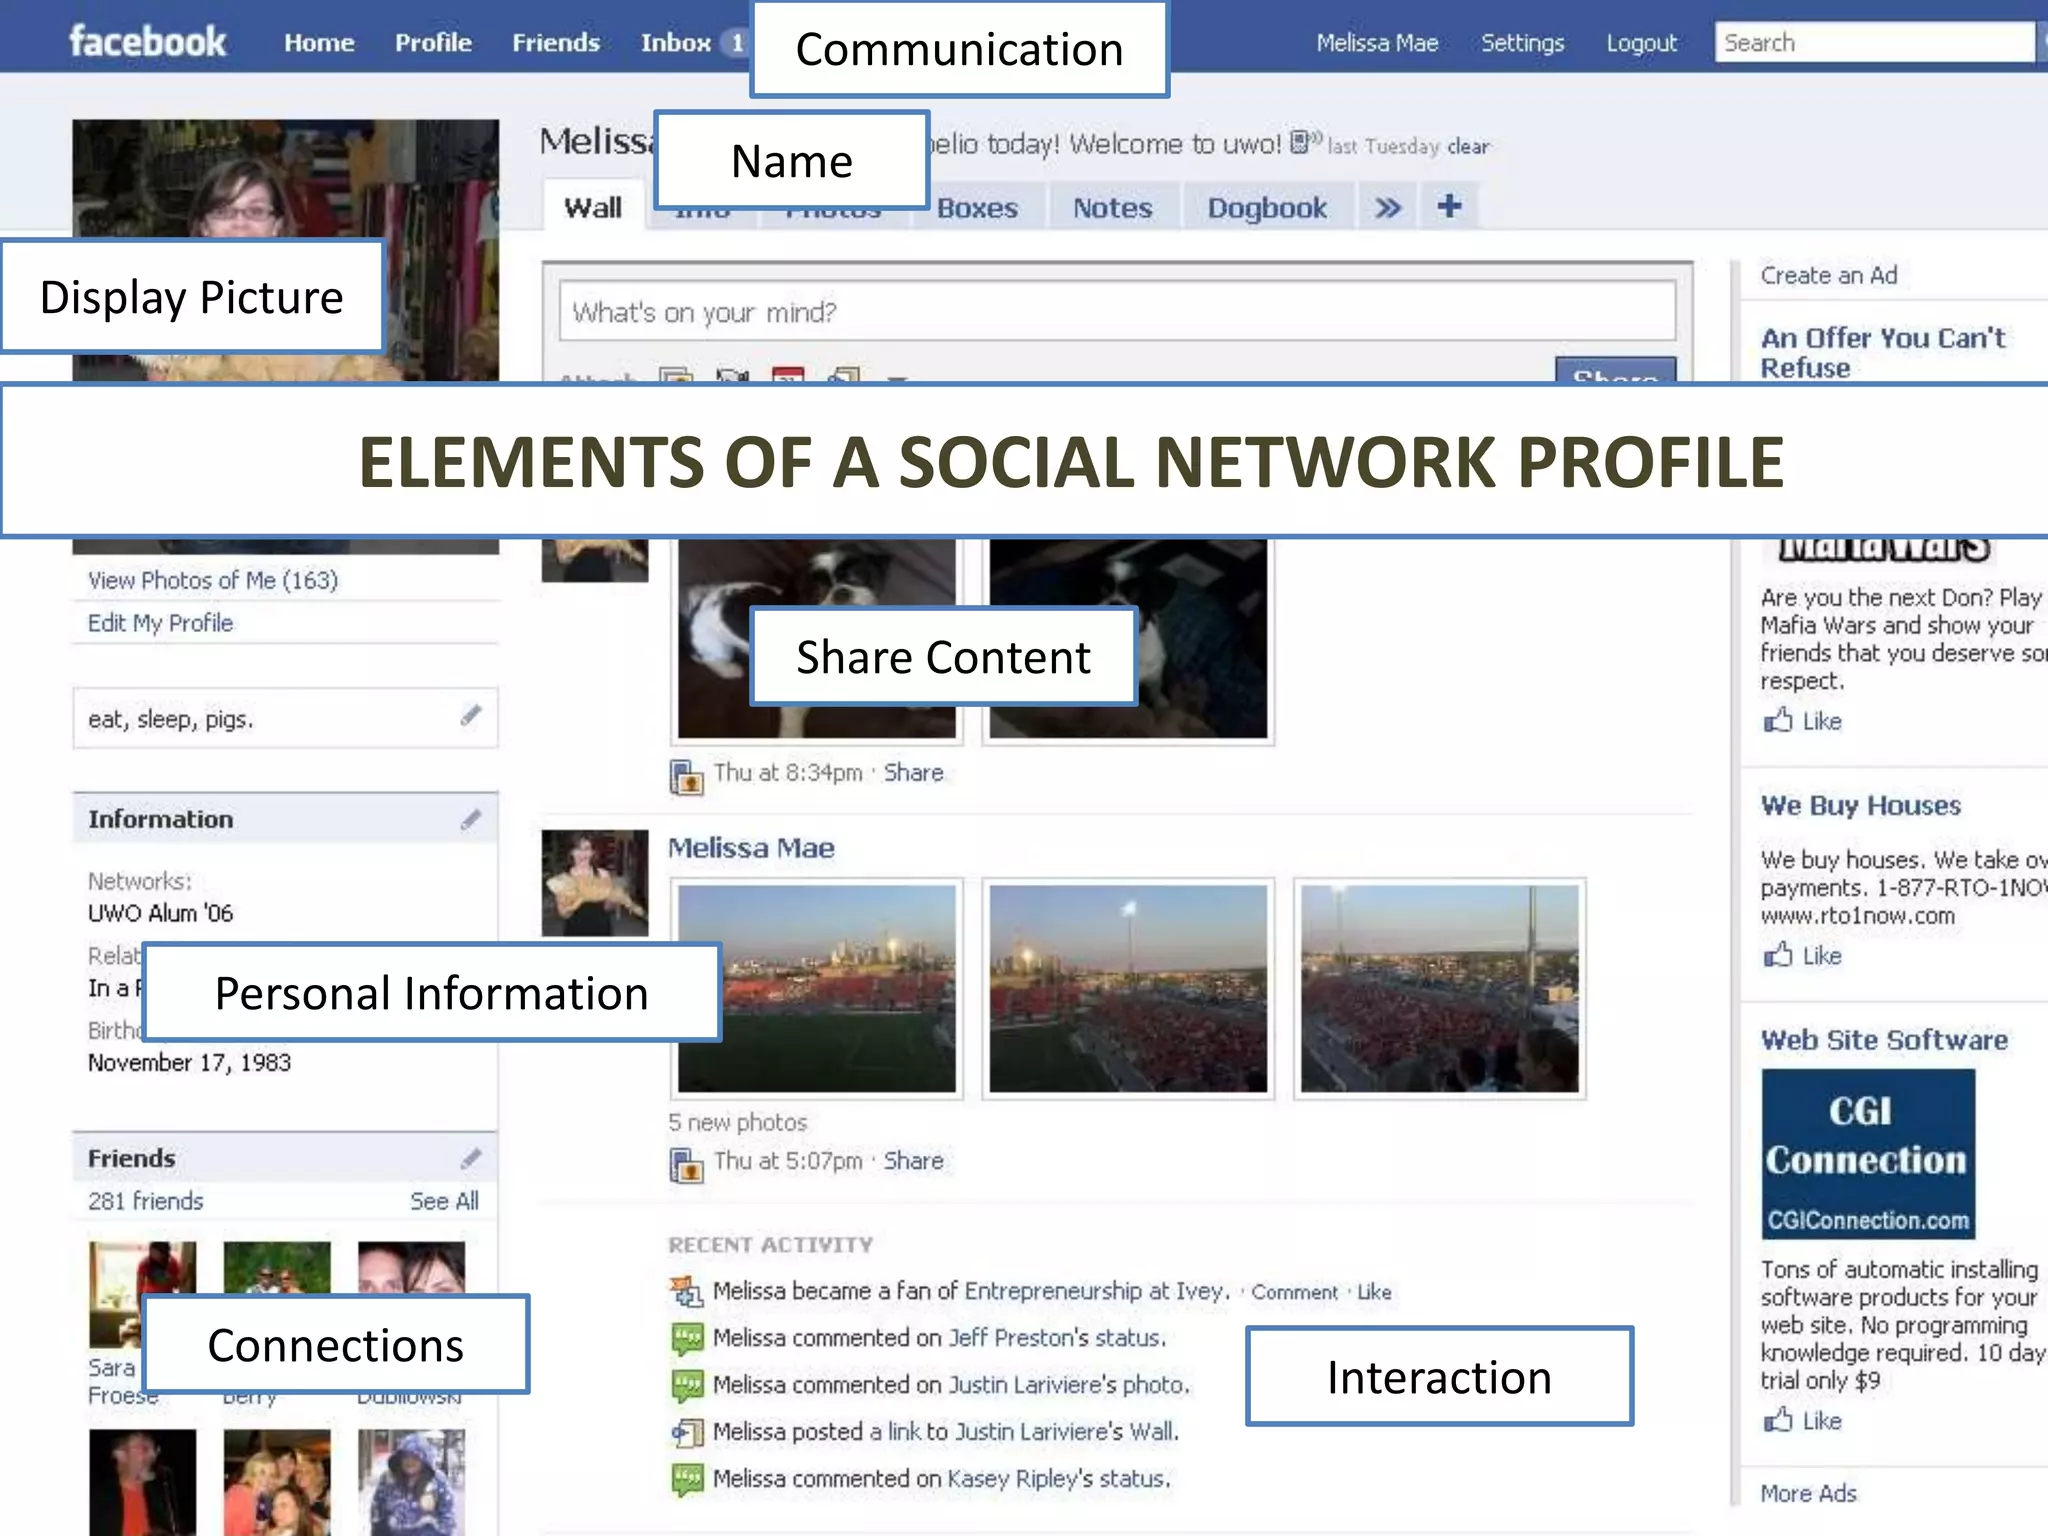Click fan icon beside Entrepreneurship at Ivey activity
Screen dimensions: 2048x1536
coord(686,1292)
